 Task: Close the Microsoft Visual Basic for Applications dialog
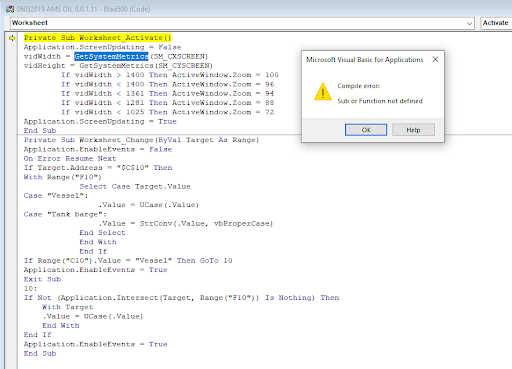[x=435, y=59]
